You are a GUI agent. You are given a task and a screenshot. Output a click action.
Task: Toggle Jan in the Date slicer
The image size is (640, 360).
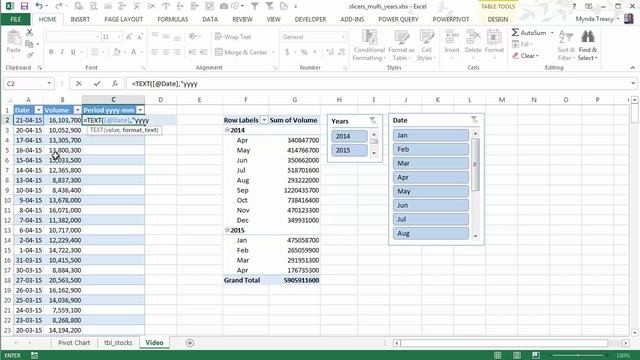(x=431, y=135)
